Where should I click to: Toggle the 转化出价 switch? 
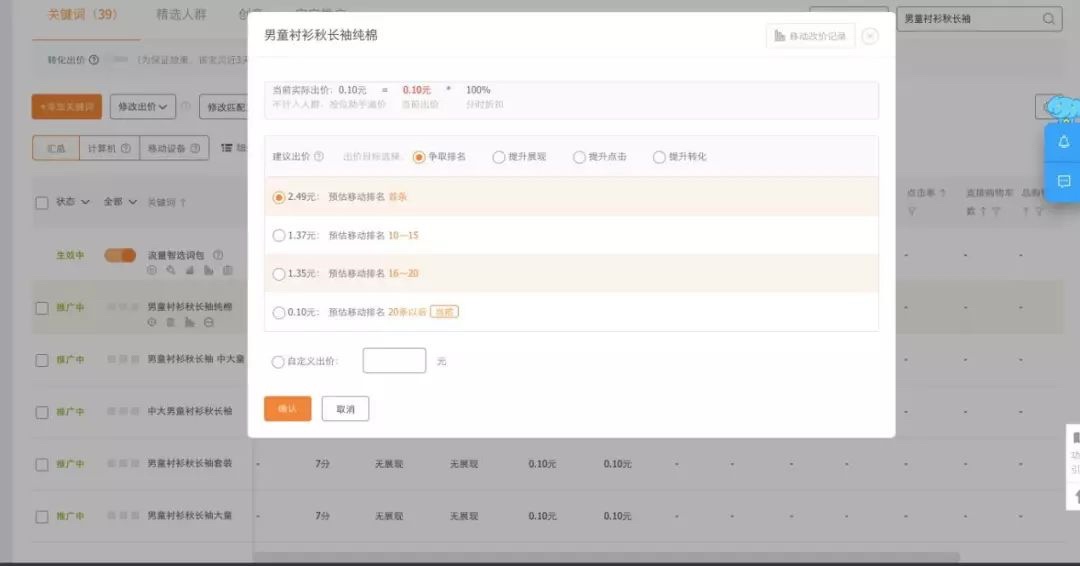click(x=121, y=60)
